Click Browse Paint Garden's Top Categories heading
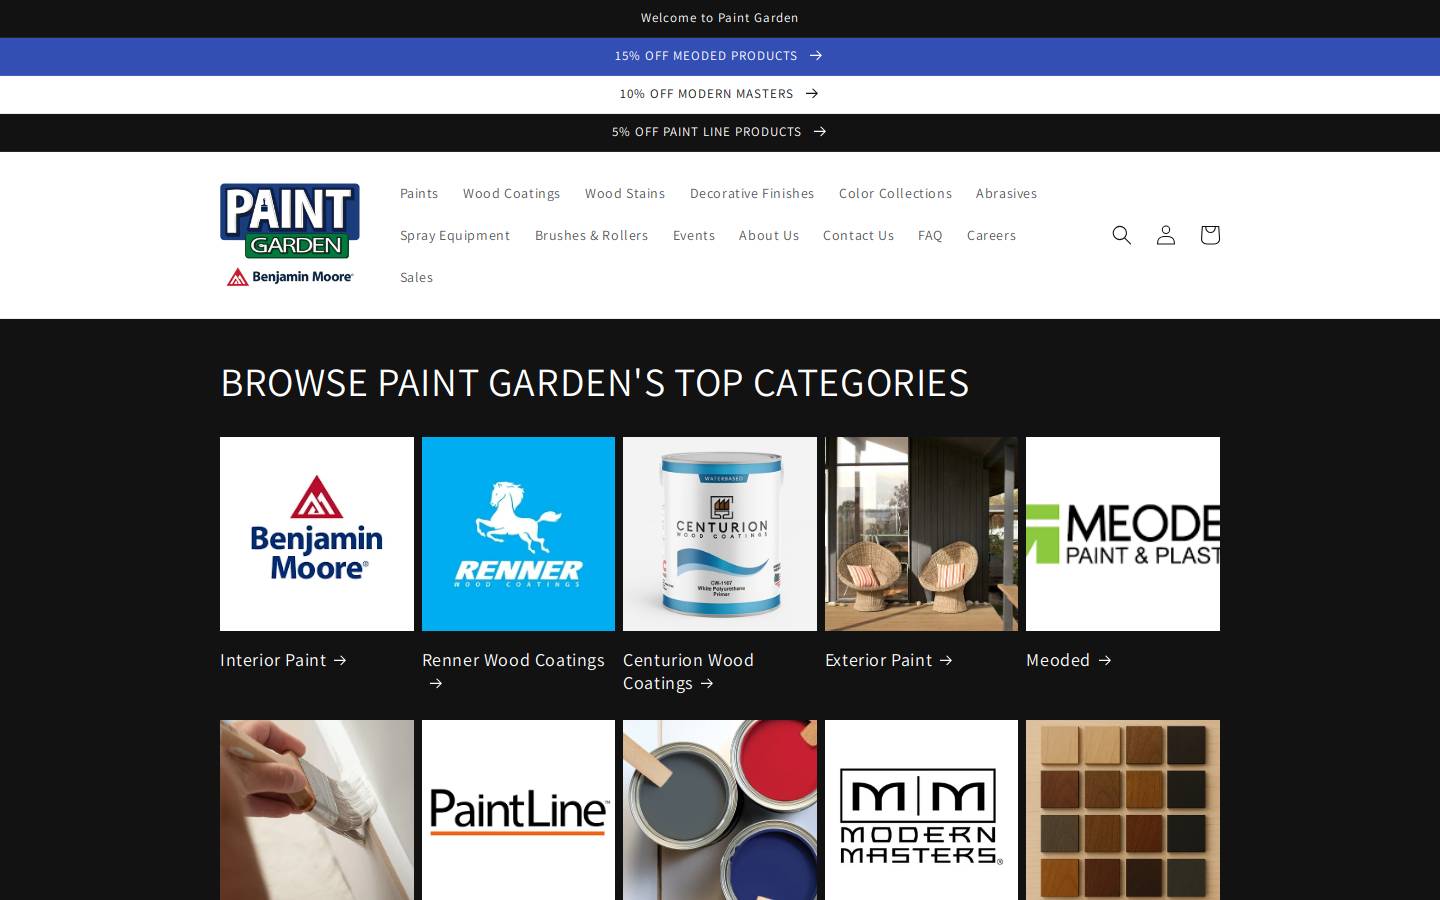1440x900 pixels. (595, 383)
